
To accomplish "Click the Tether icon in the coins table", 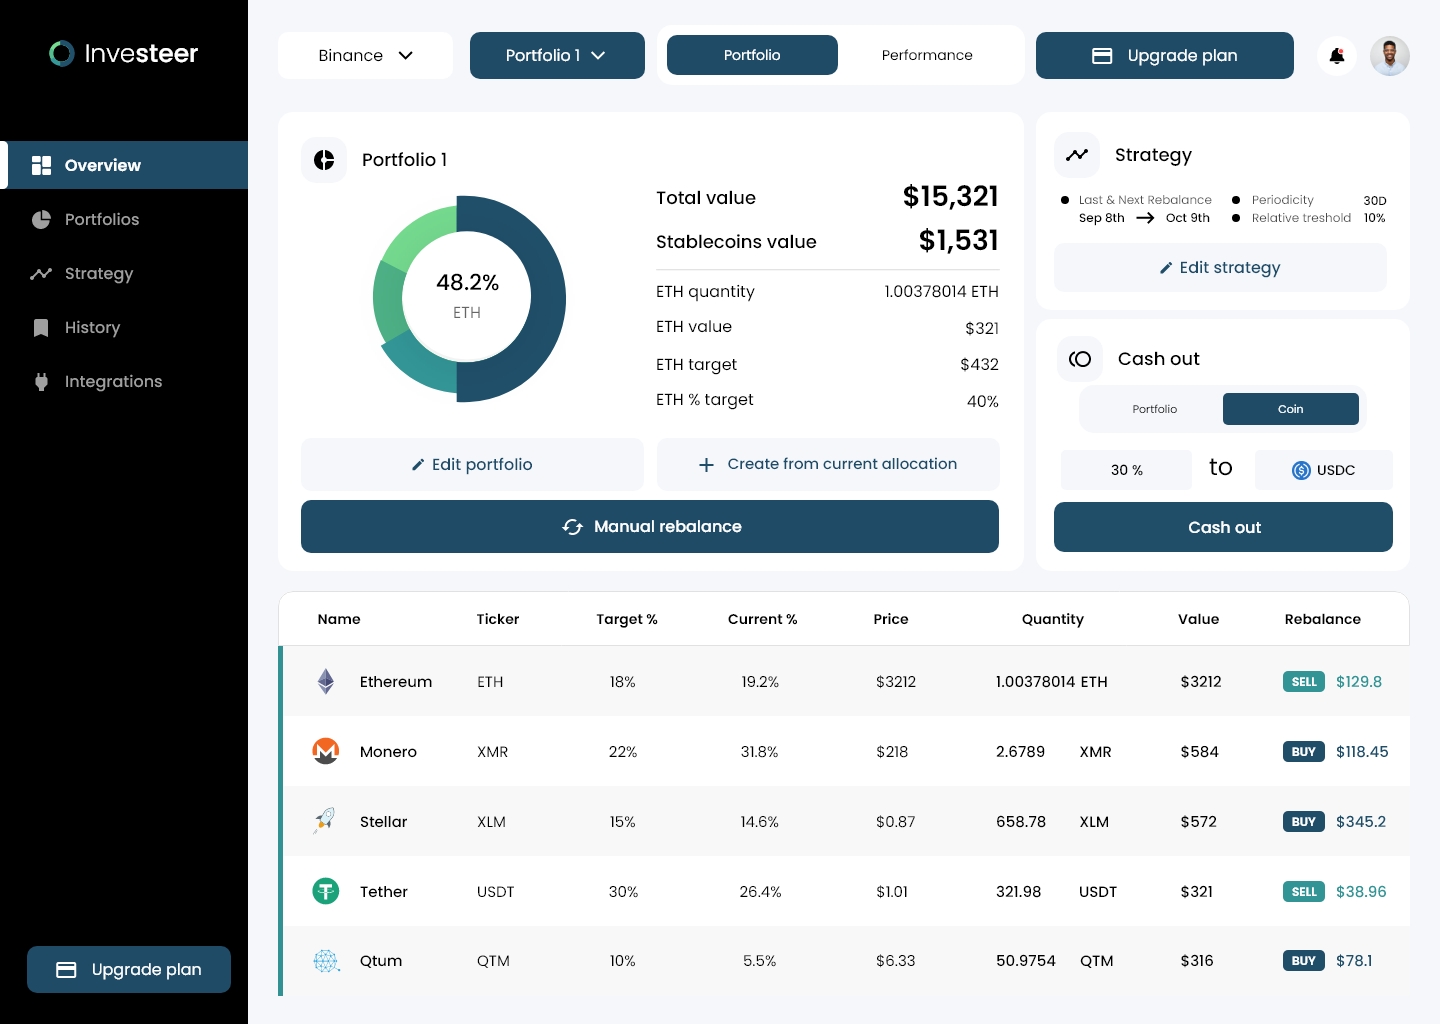I will click(326, 891).
